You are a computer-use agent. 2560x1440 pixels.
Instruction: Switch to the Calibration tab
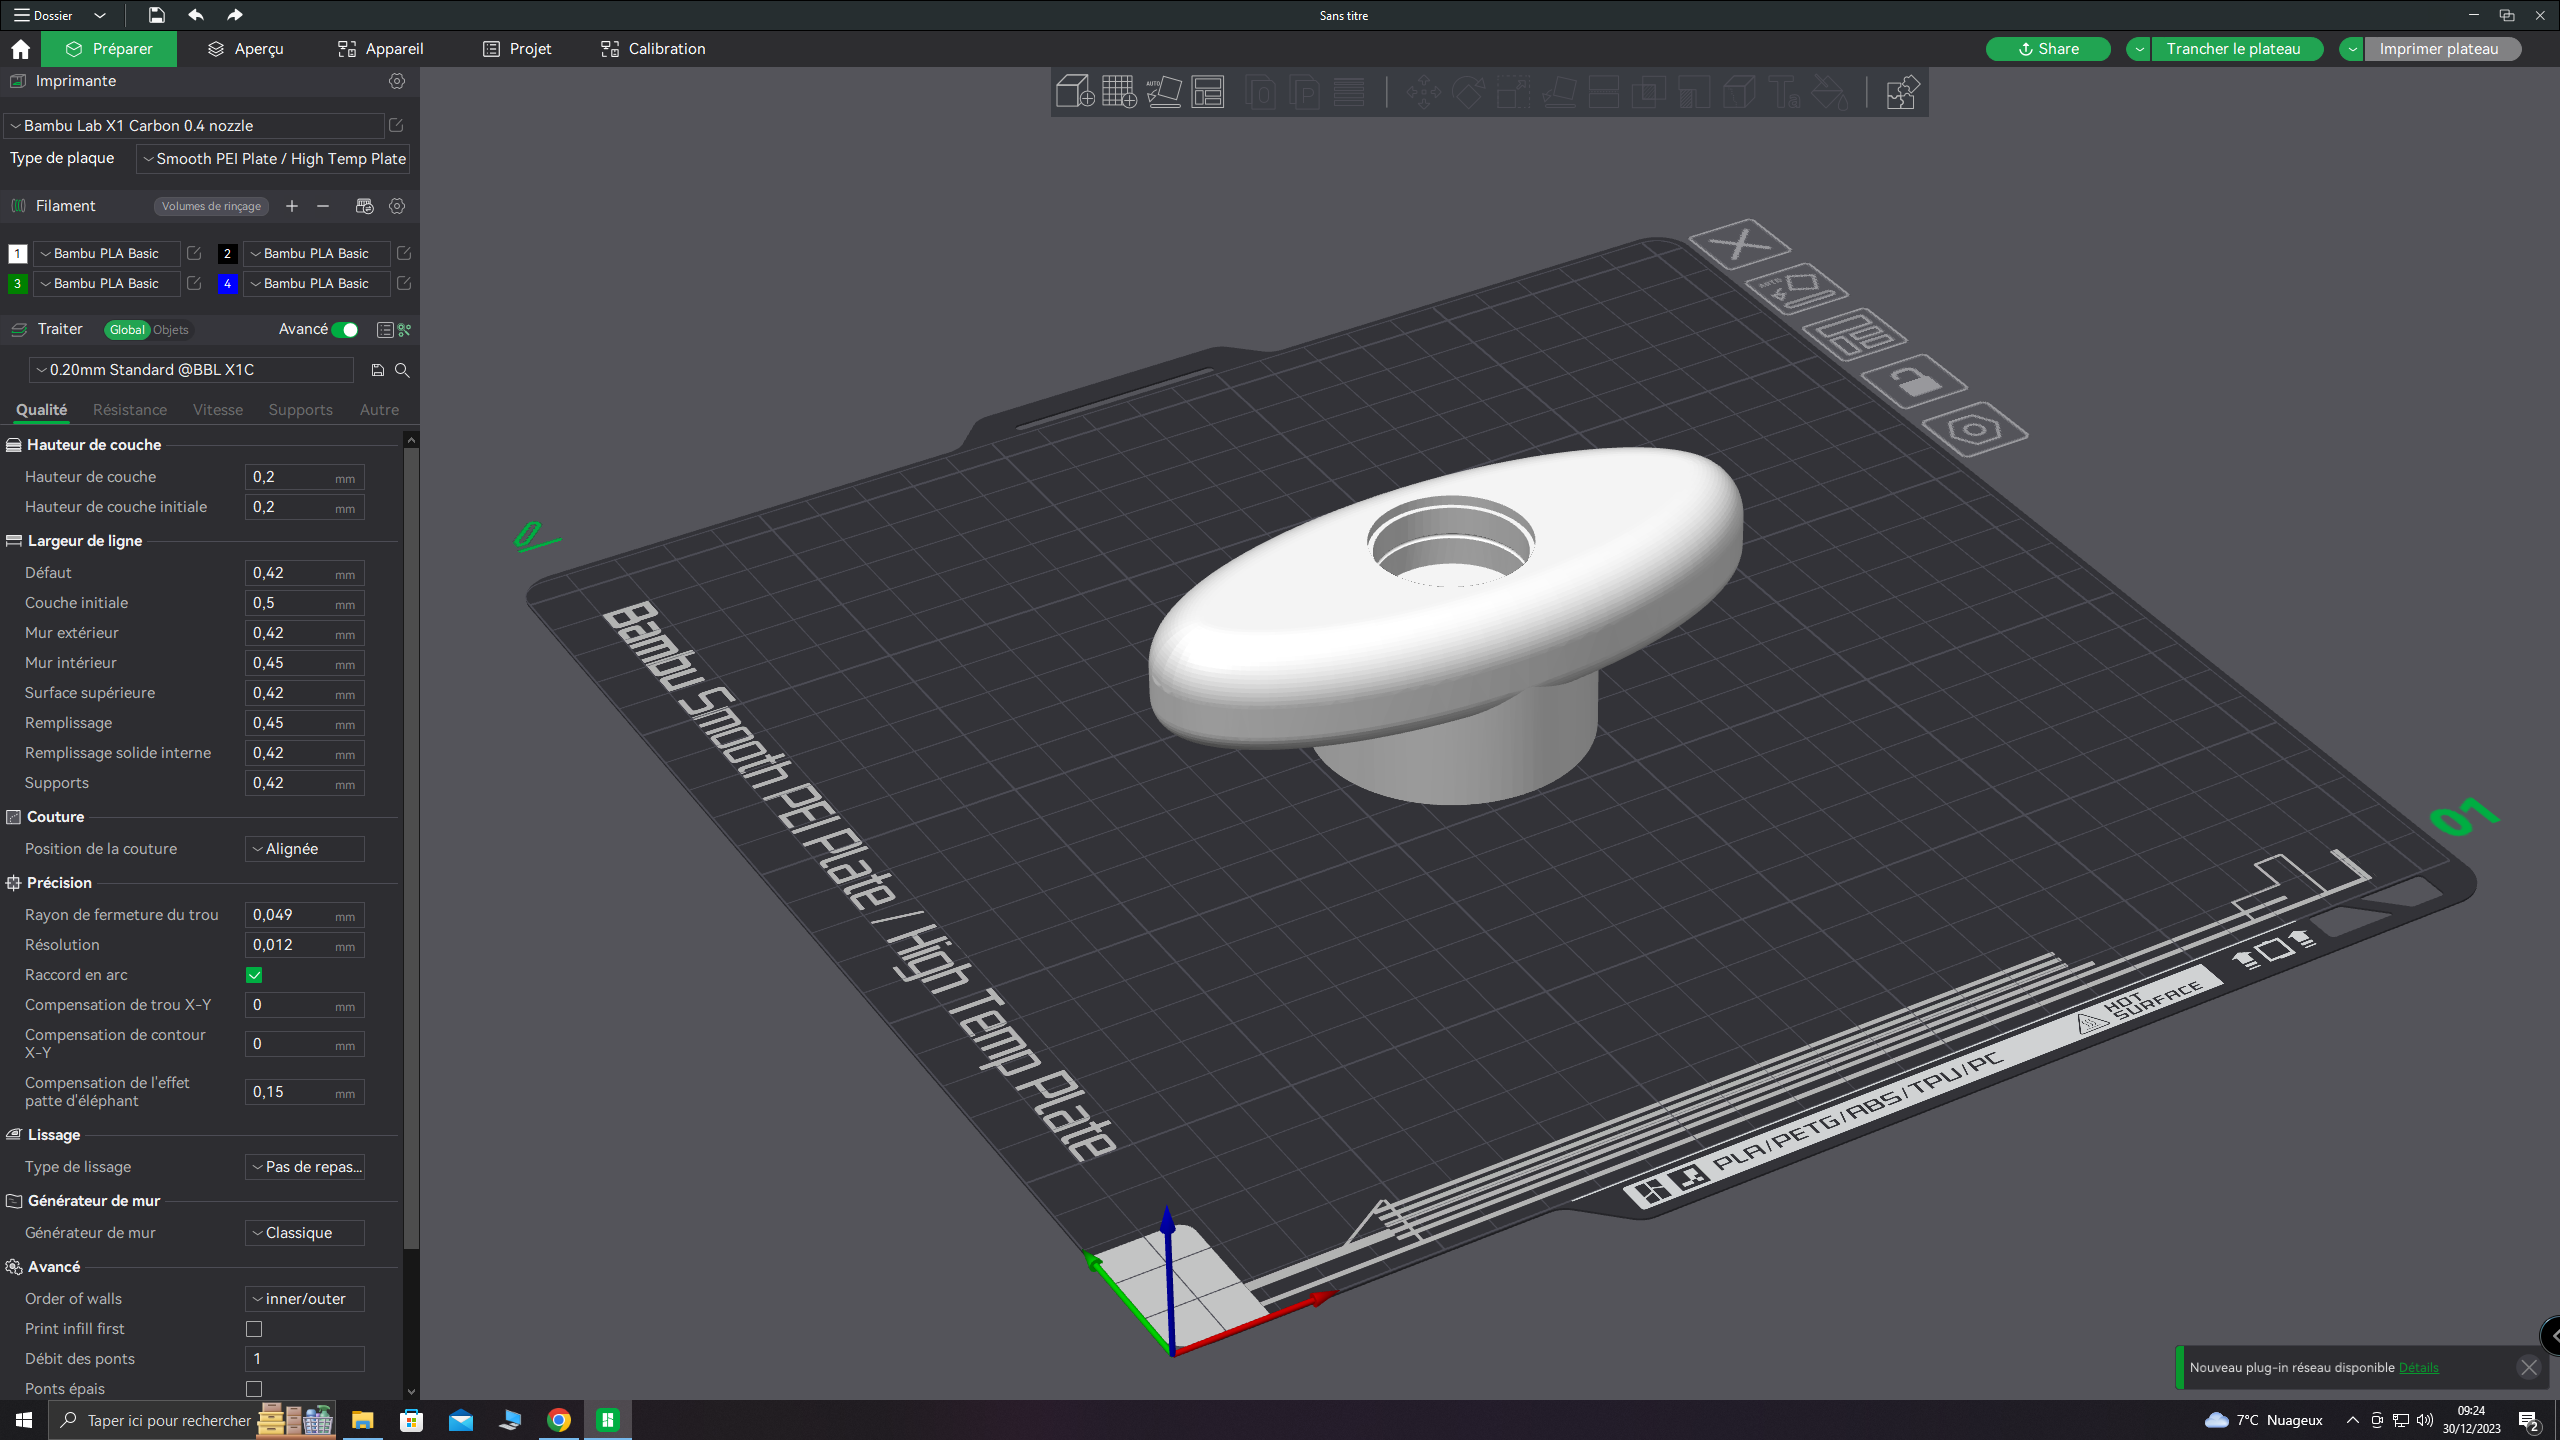point(653,49)
